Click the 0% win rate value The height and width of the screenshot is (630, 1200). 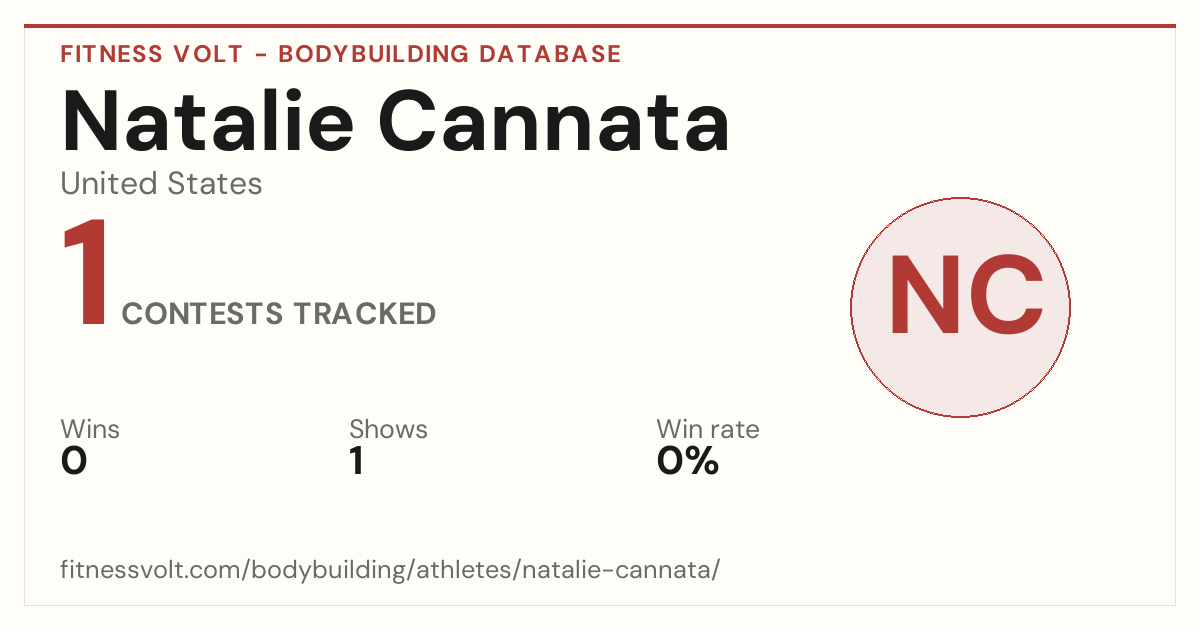[687, 461]
